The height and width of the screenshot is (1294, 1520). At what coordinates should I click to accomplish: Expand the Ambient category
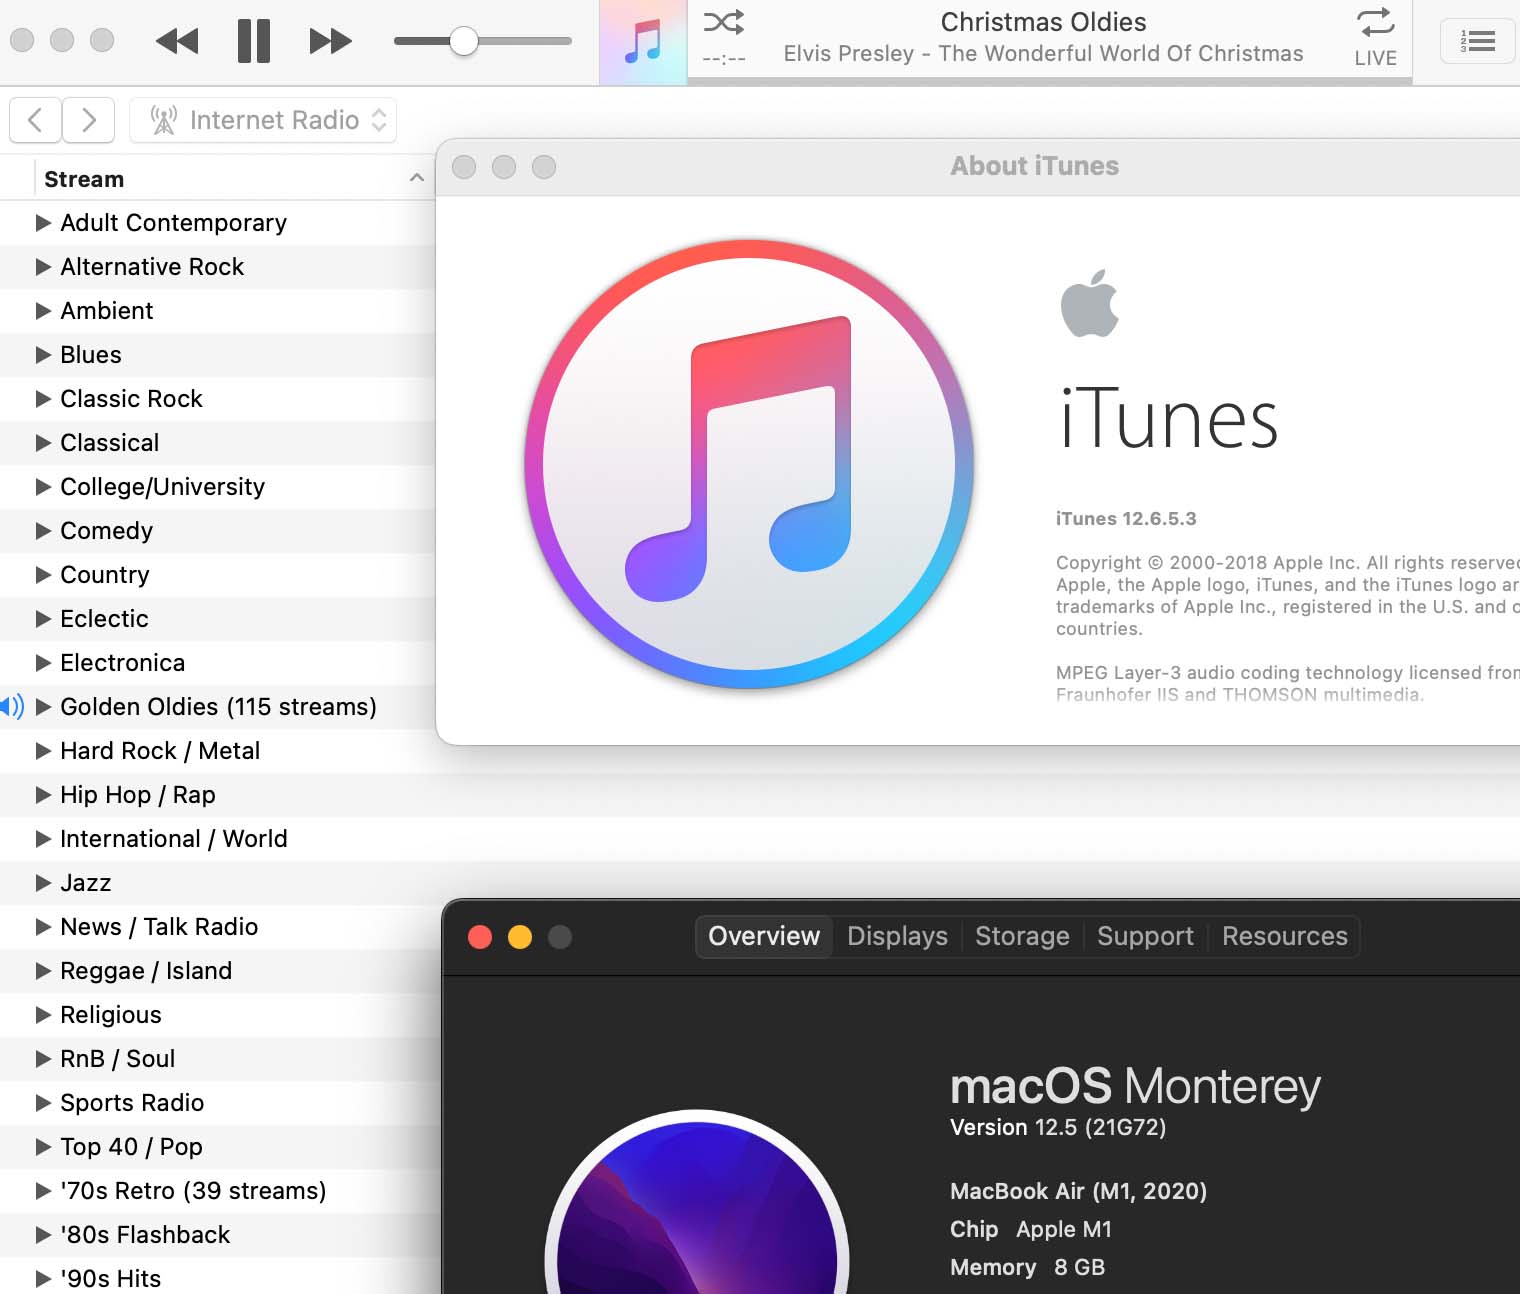click(x=43, y=311)
